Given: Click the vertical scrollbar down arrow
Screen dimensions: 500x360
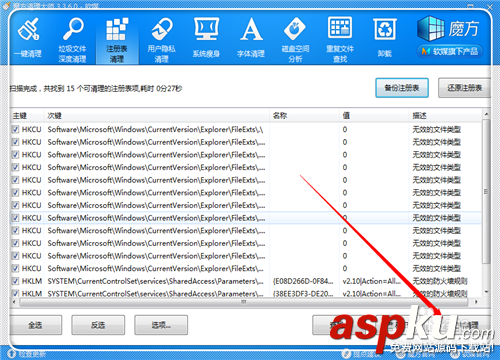Looking at the screenshot, I should 486,292.
